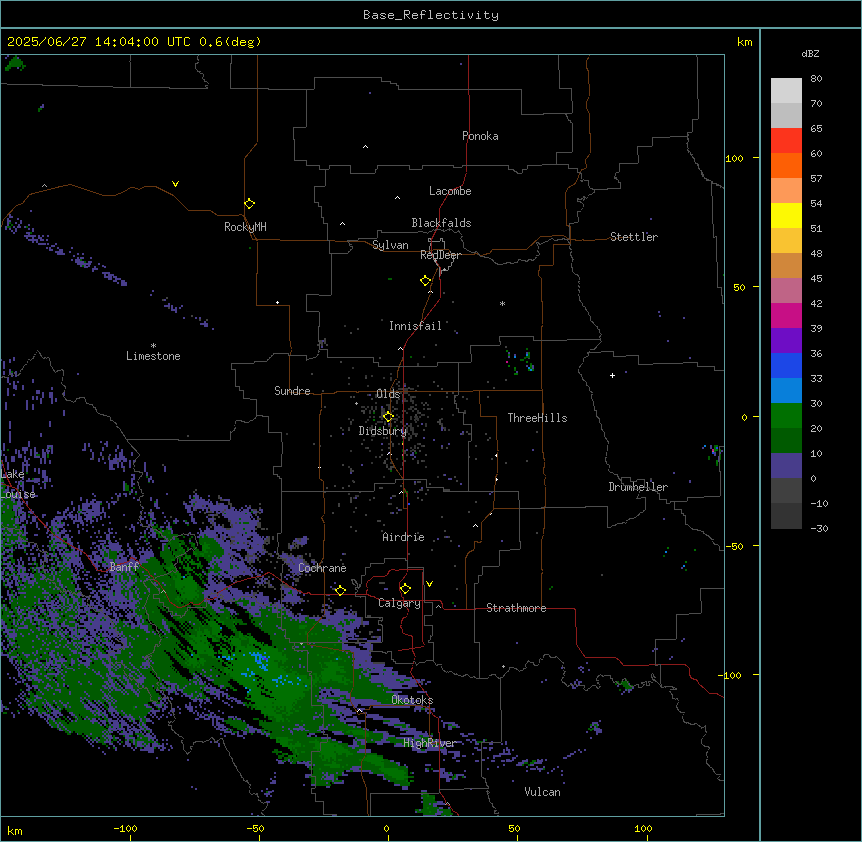Select the Vulcan label

click(542, 792)
